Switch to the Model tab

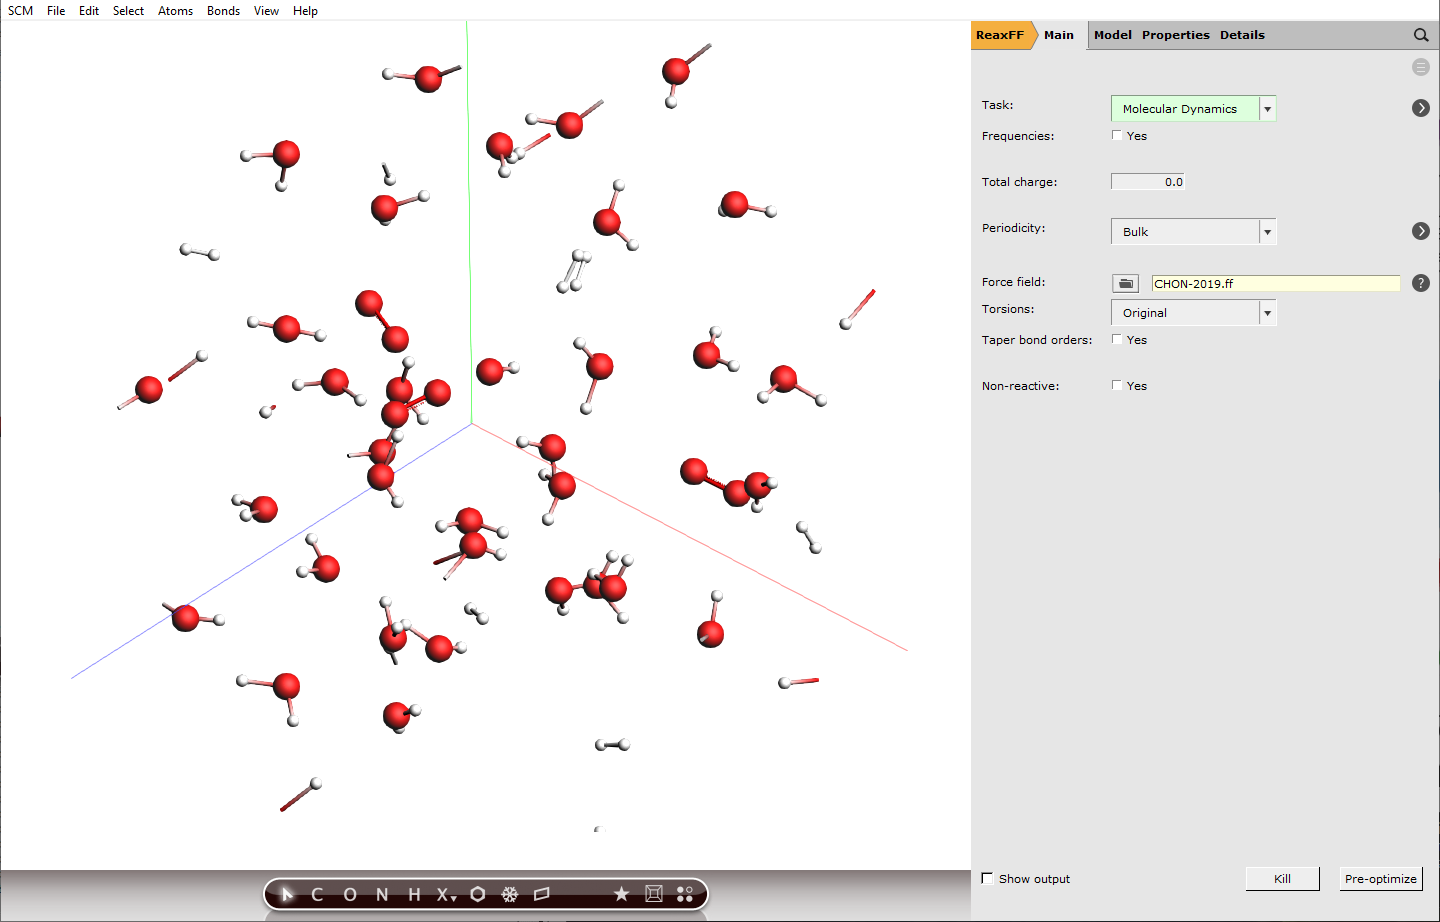[1112, 34]
